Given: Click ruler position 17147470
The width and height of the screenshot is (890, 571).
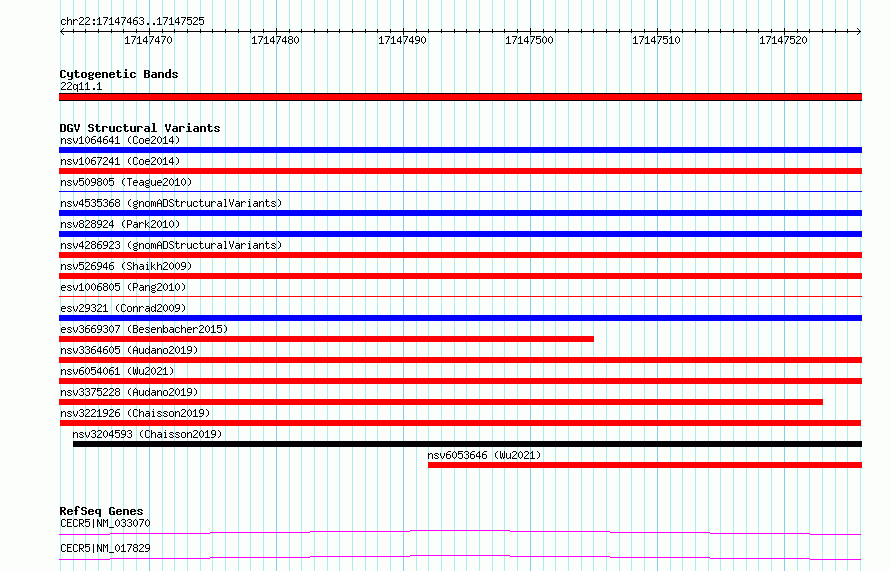Looking at the screenshot, I should [x=148, y=40].
